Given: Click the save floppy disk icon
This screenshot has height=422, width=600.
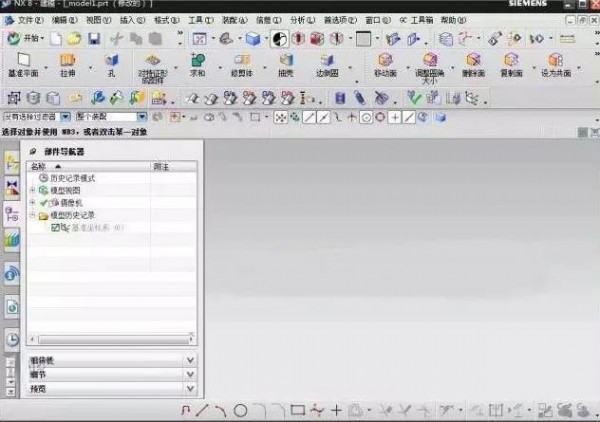Looking at the screenshot, I should click(x=94, y=39).
